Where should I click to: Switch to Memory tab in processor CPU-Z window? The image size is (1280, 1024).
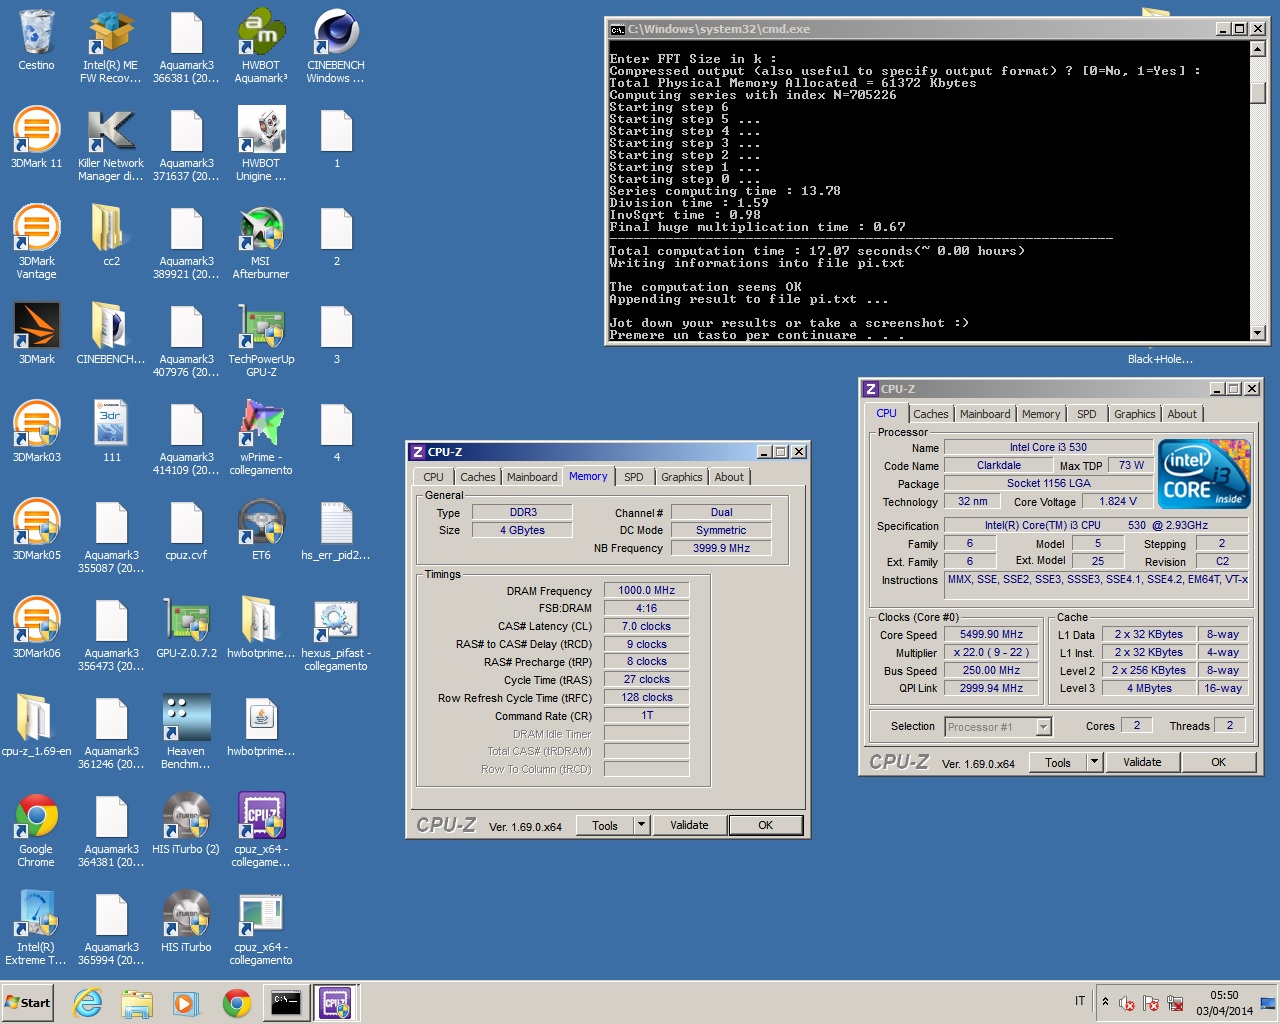pyautogui.click(x=1041, y=414)
